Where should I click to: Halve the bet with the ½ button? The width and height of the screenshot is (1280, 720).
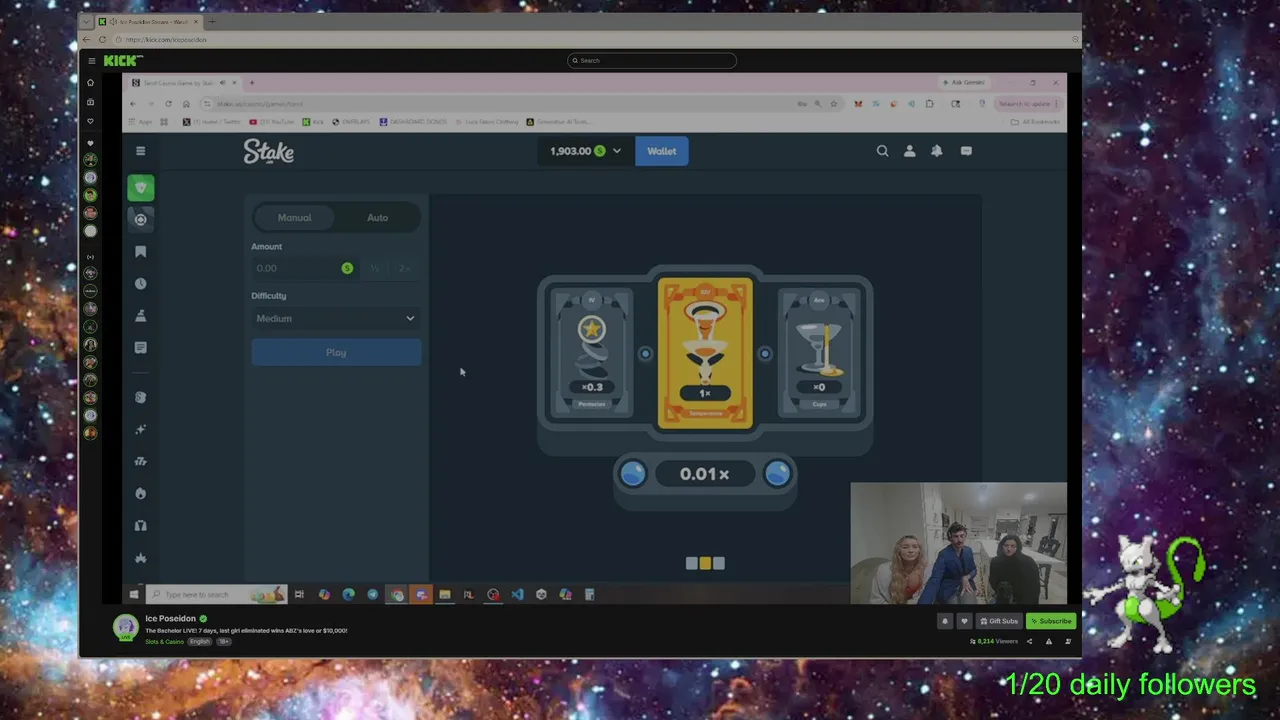375,268
